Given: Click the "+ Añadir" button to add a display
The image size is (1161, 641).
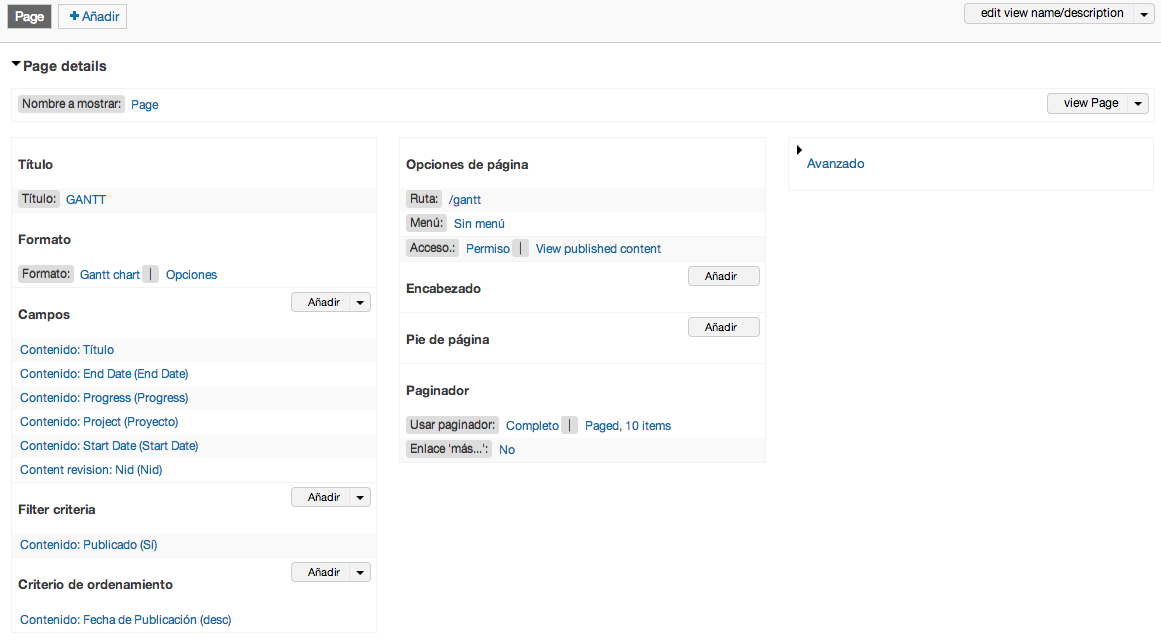Looking at the screenshot, I should [x=92, y=16].
